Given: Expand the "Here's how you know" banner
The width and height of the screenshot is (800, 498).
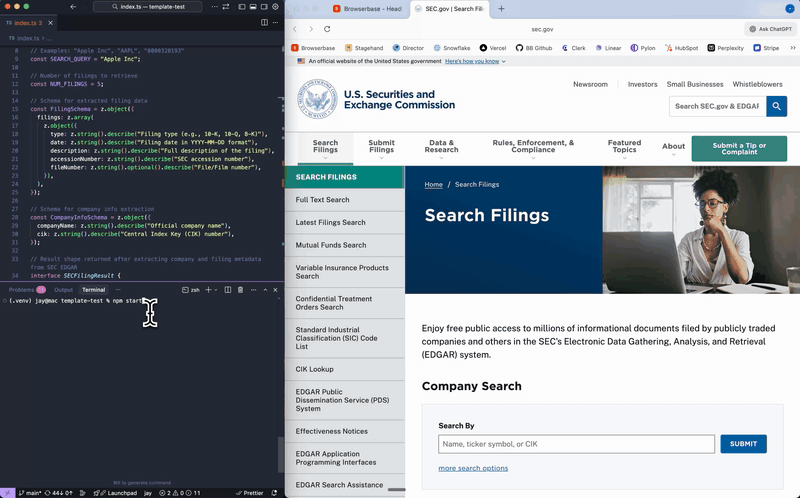Looking at the screenshot, I should click(475, 61).
